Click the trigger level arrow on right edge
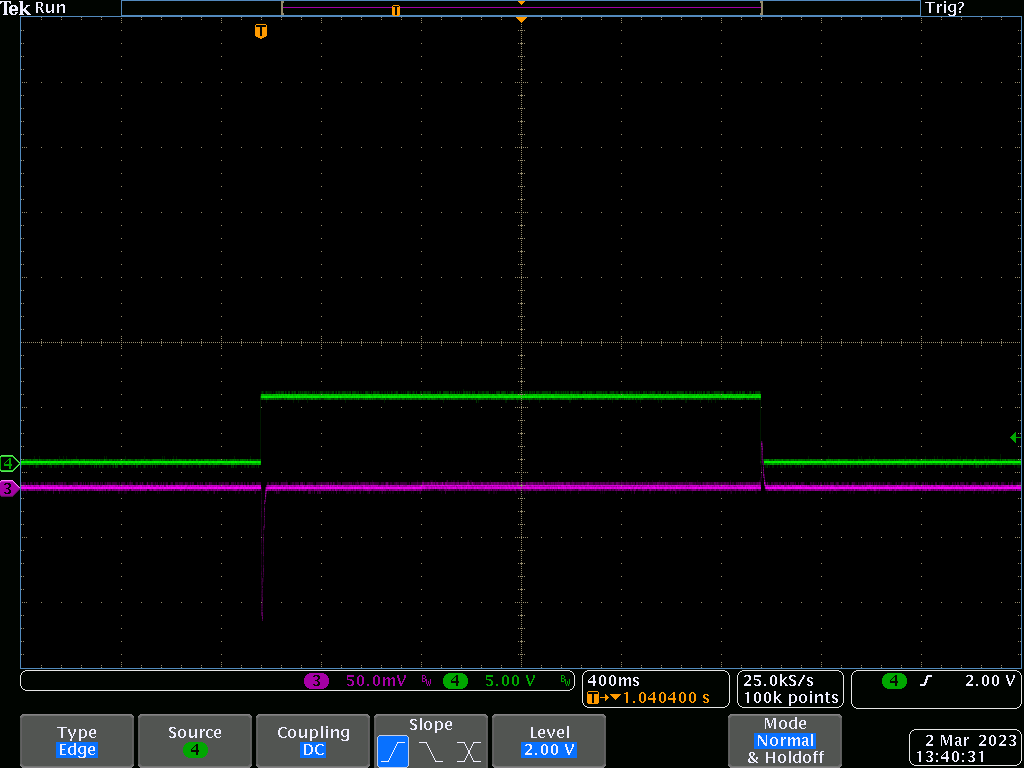This screenshot has width=1024, height=768. pyautogui.click(x=1015, y=437)
